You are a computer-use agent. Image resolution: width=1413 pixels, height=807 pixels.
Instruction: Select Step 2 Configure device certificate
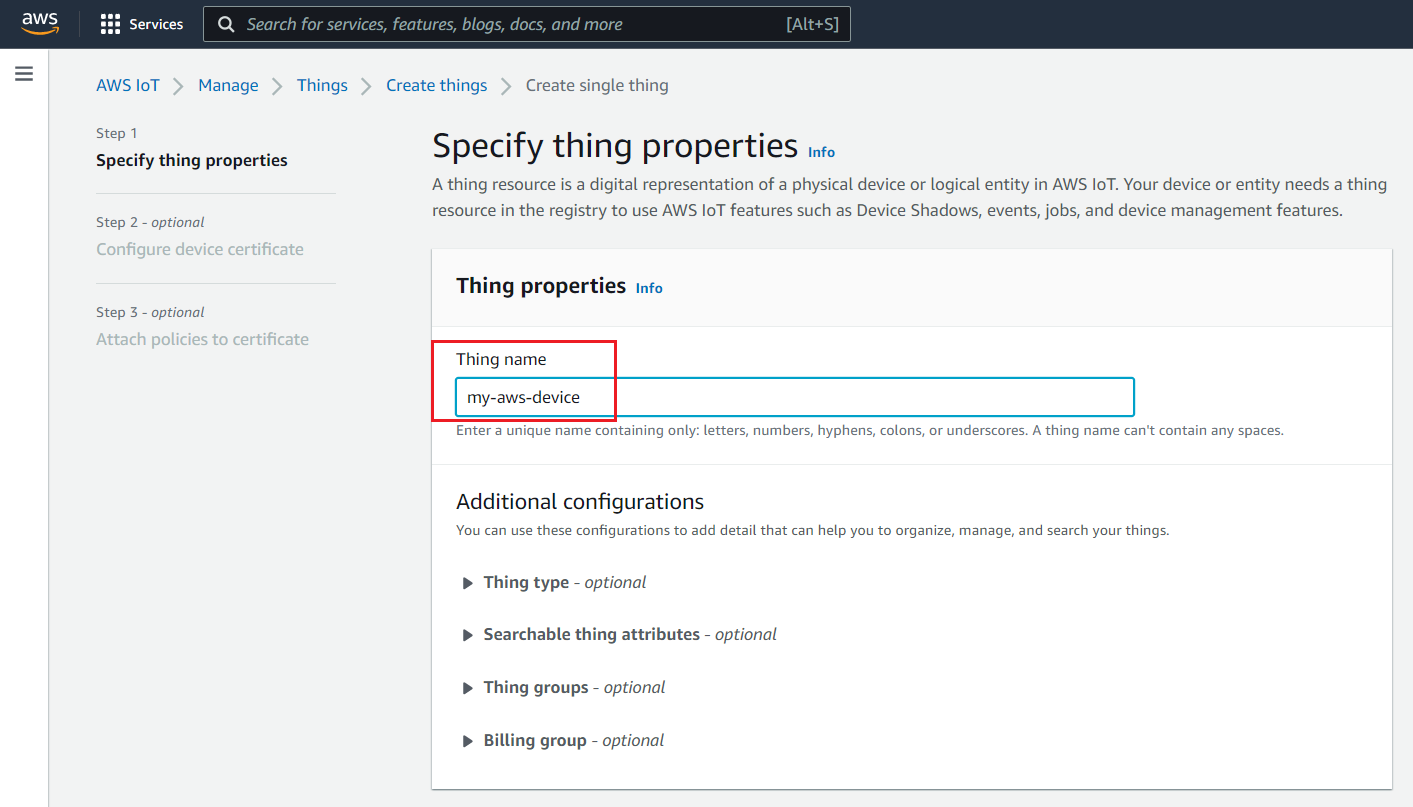[200, 249]
